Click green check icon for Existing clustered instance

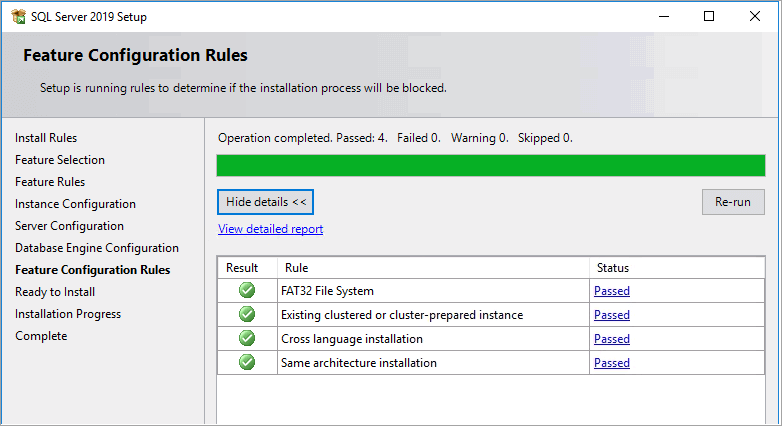[247, 314]
